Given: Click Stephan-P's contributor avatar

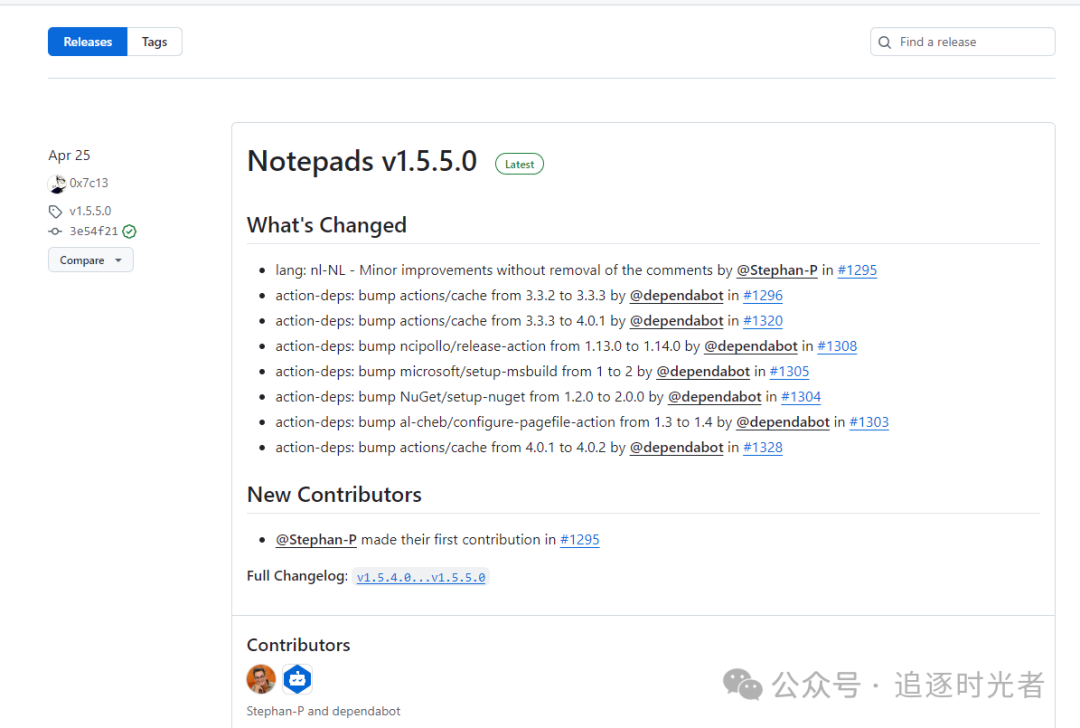Looking at the screenshot, I should pos(261,679).
